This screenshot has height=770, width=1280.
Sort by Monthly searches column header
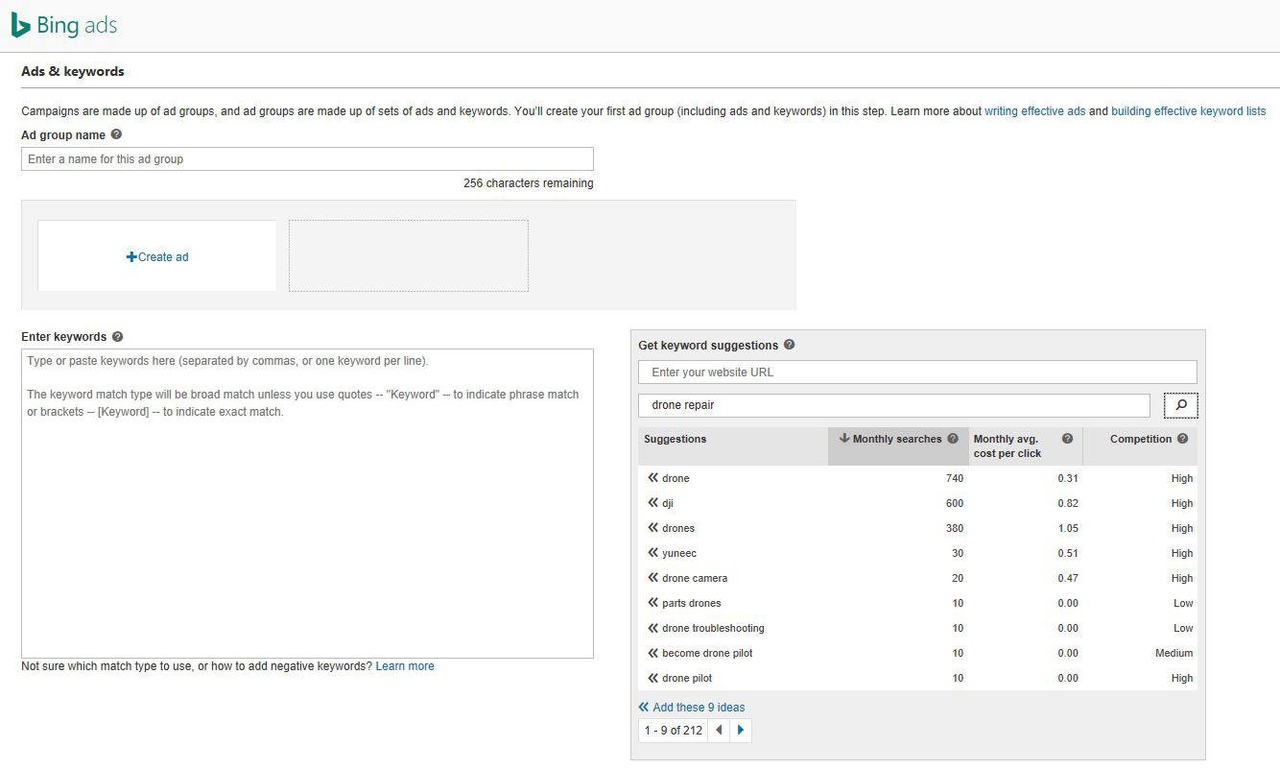coord(898,446)
